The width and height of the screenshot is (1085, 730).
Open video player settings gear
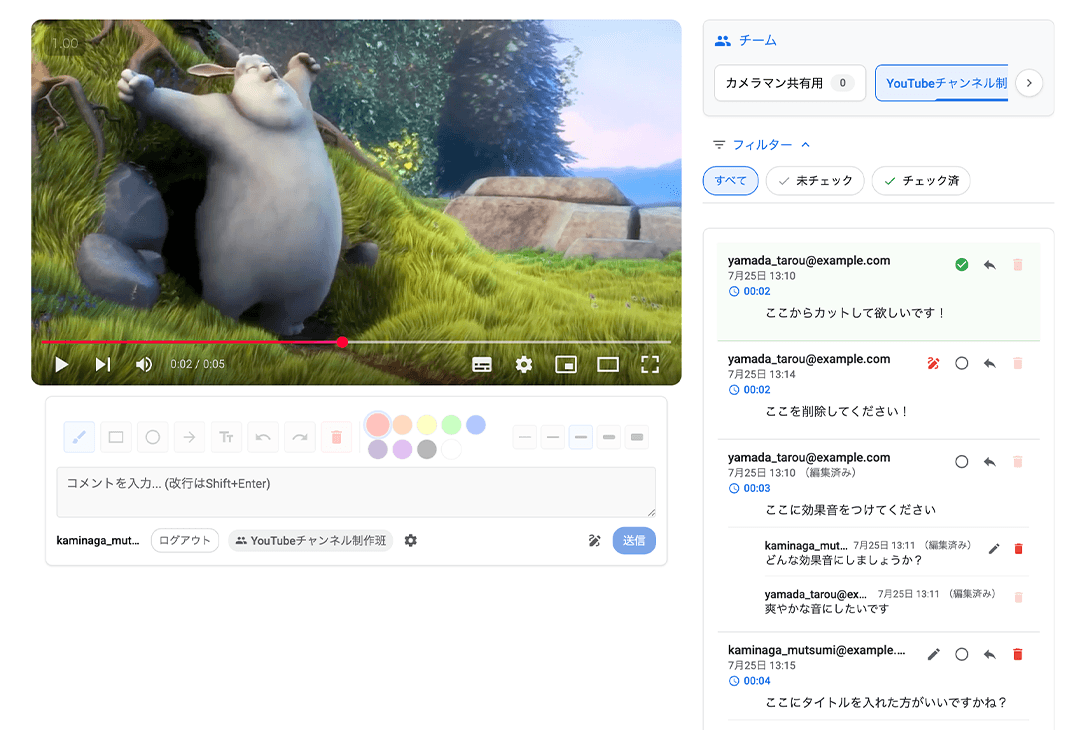[524, 364]
